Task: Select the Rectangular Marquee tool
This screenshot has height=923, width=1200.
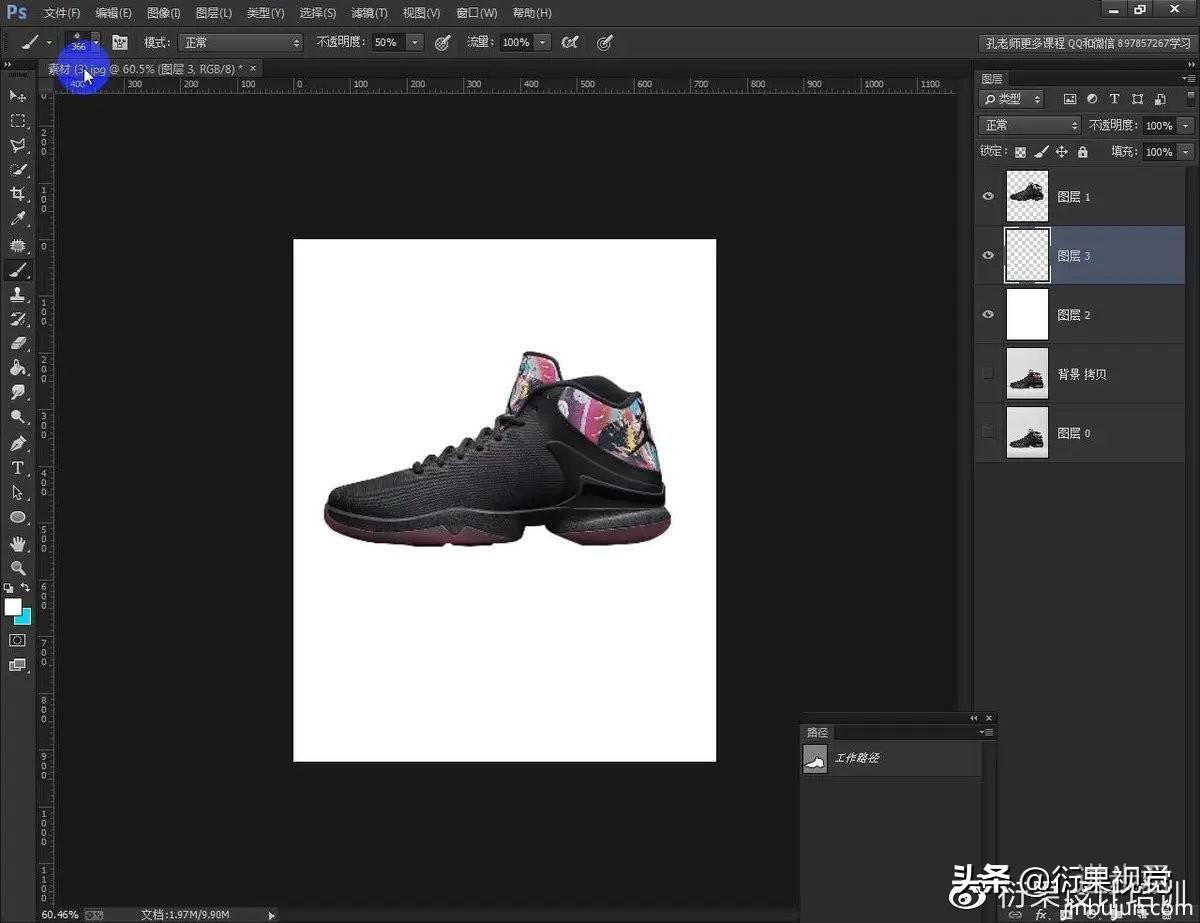Action: coord(17,121)
